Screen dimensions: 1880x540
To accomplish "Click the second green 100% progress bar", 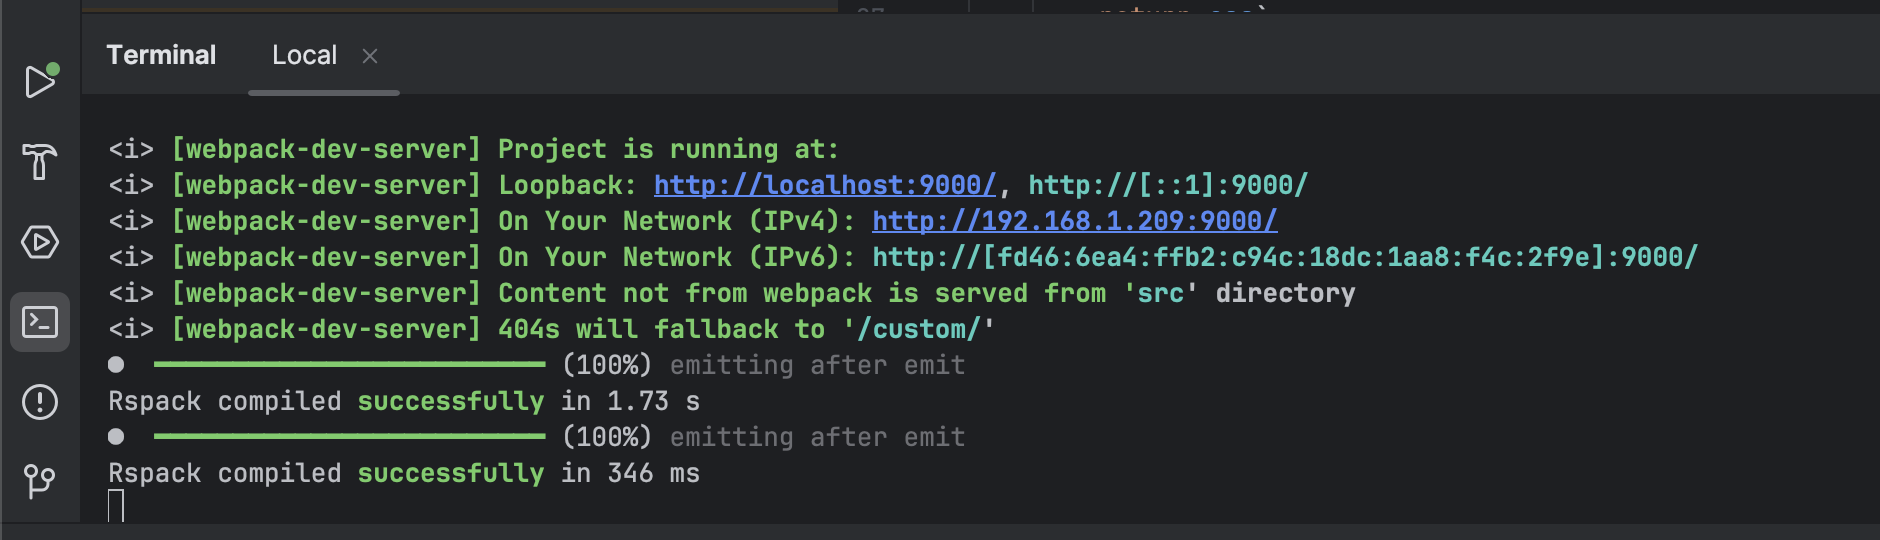I will click(x=349, y=437).
